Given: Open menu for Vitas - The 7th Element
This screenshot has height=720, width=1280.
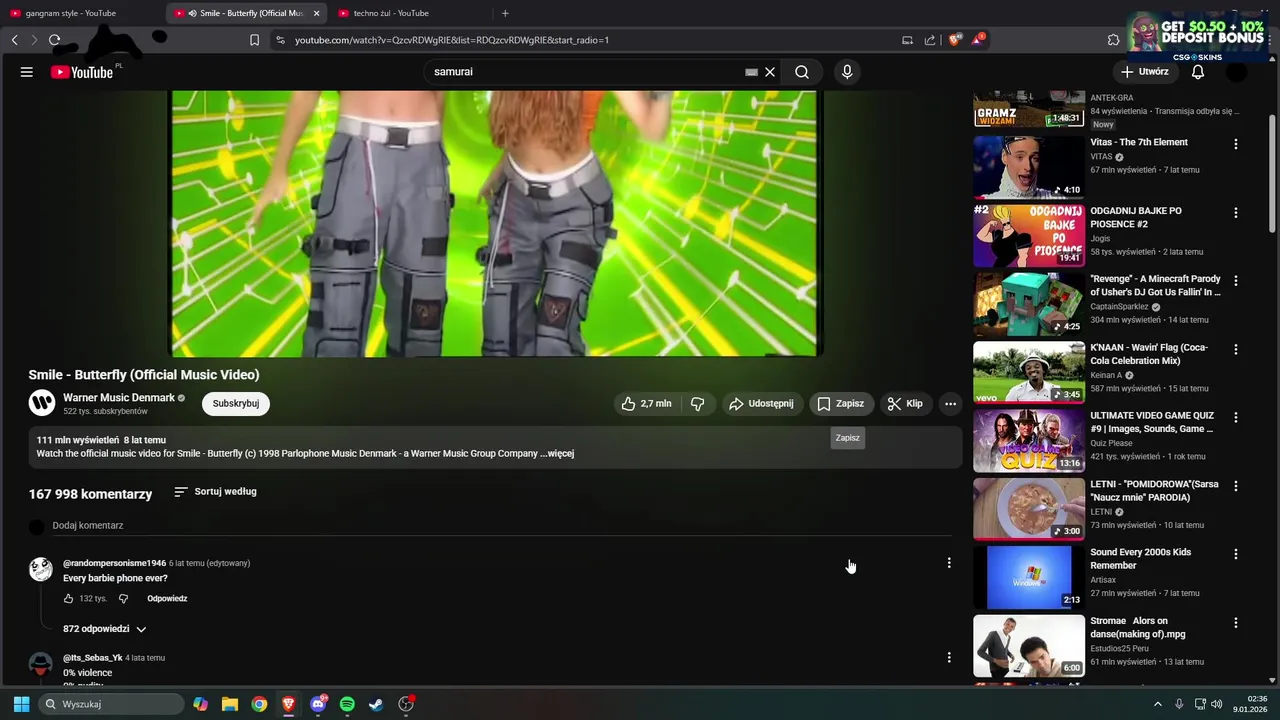Looking at the screenshot, I should (x=1236, y=144).
